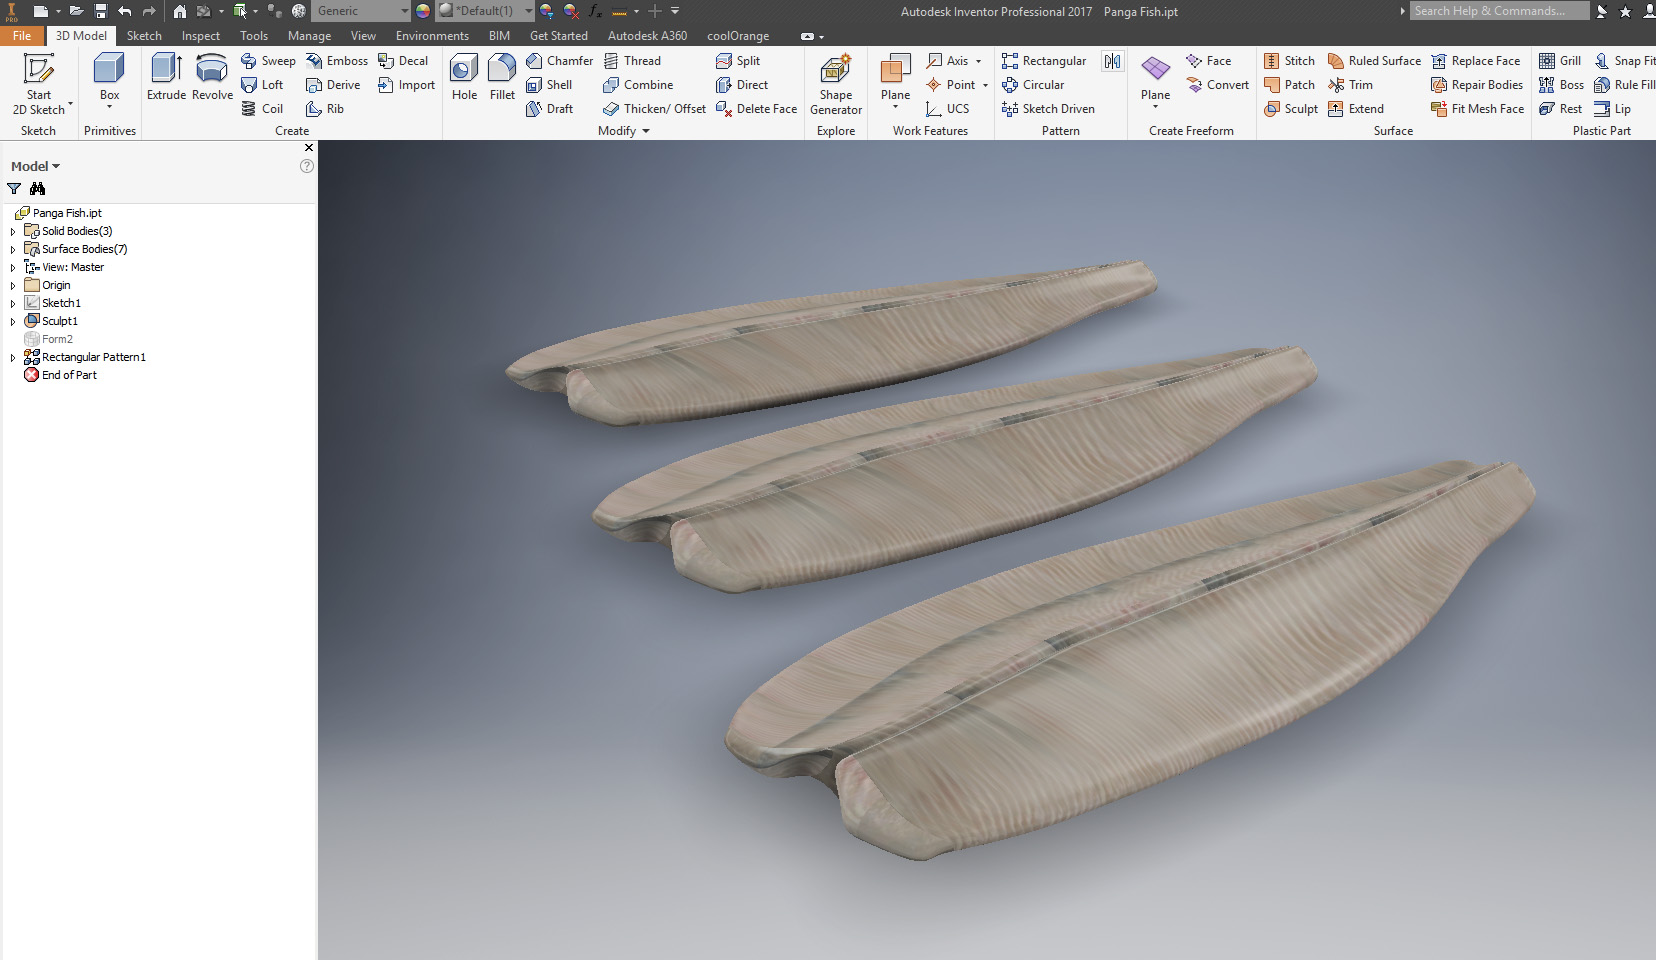Open the Tools menu tab
This screenshot has height=960, width=1656.
253,35
